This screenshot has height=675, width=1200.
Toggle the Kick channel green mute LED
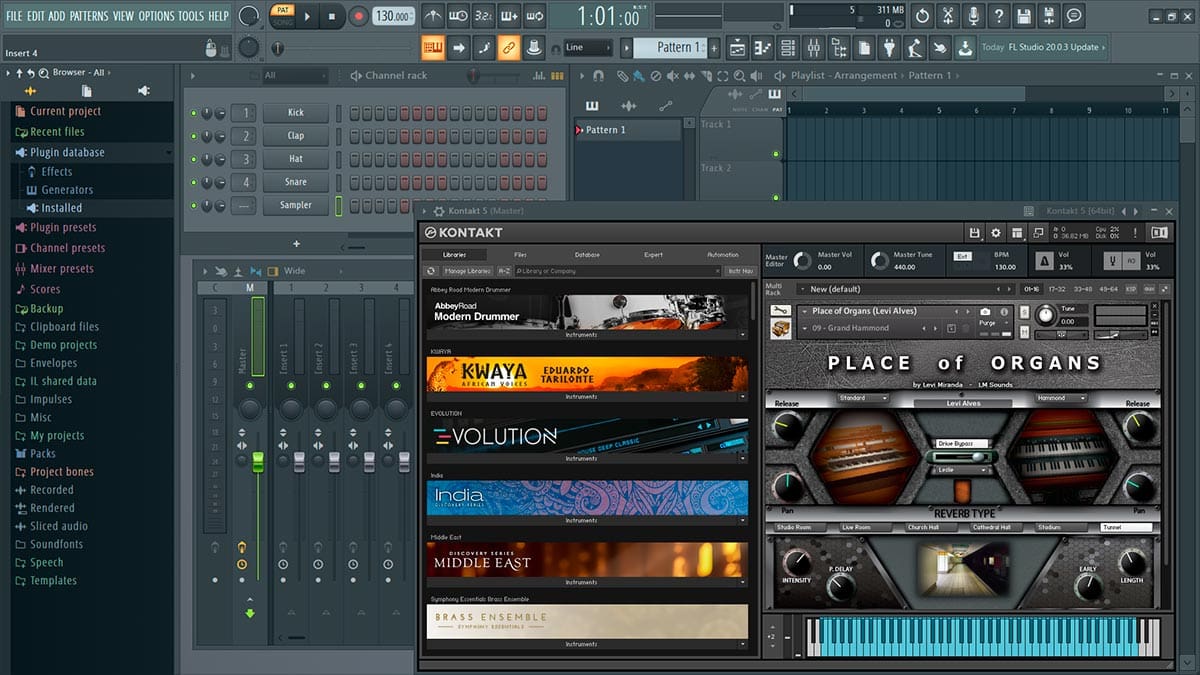click(194, 113)
